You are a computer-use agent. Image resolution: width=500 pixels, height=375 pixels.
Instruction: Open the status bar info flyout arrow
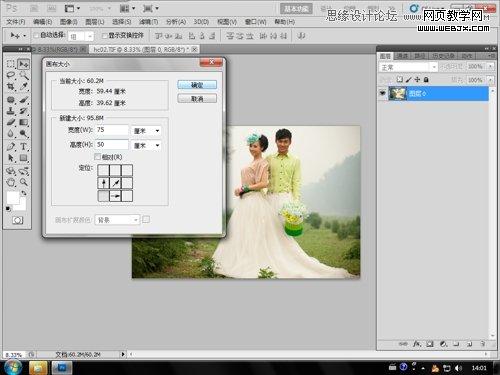(123, 354)
